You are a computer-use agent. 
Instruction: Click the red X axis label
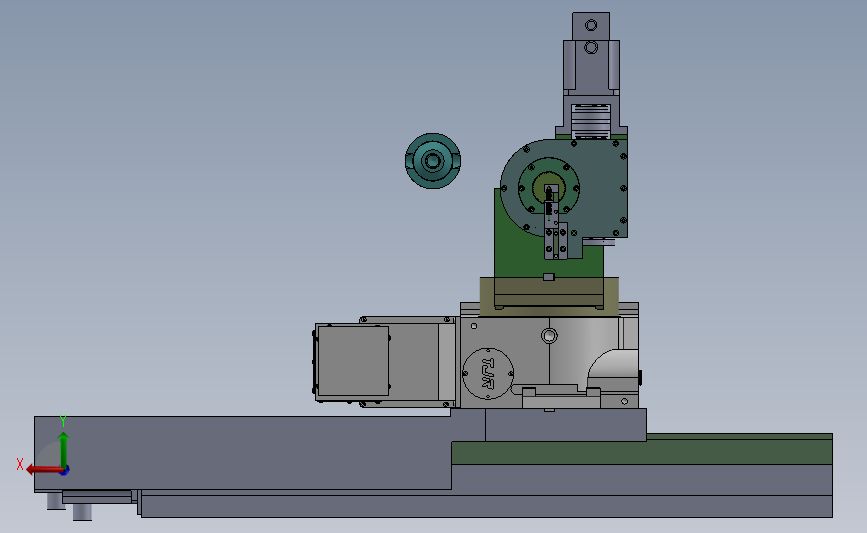pos(20,464)
